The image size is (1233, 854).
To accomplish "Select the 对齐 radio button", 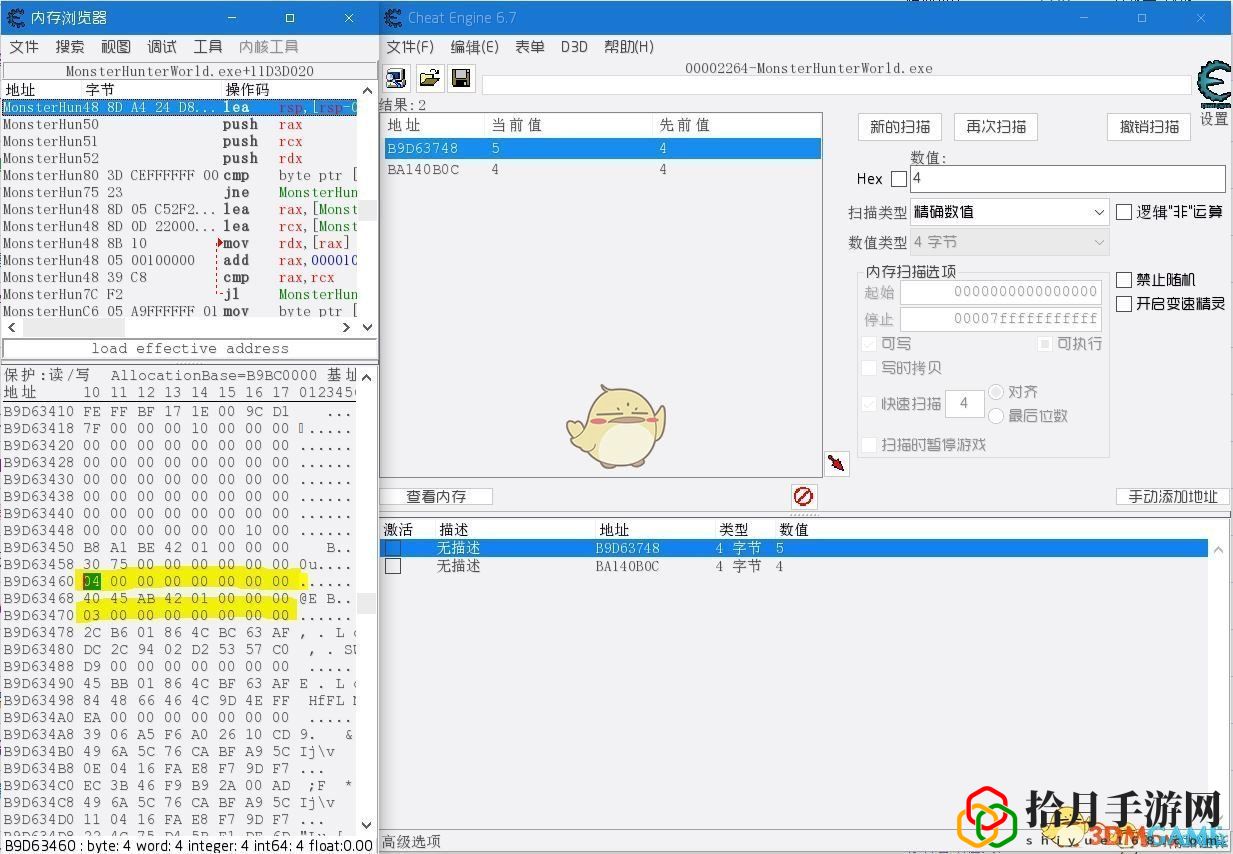I will click(996, 392).
